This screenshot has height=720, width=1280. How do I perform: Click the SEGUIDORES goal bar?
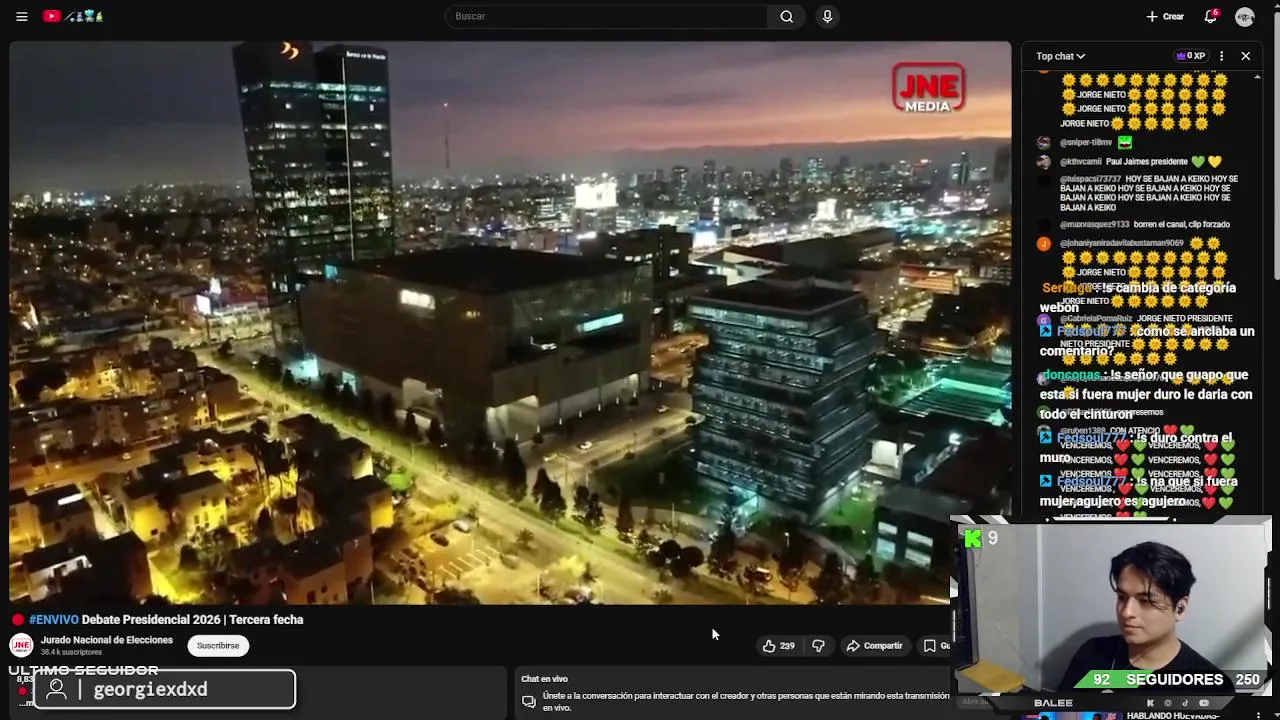tap(1174, 680)
